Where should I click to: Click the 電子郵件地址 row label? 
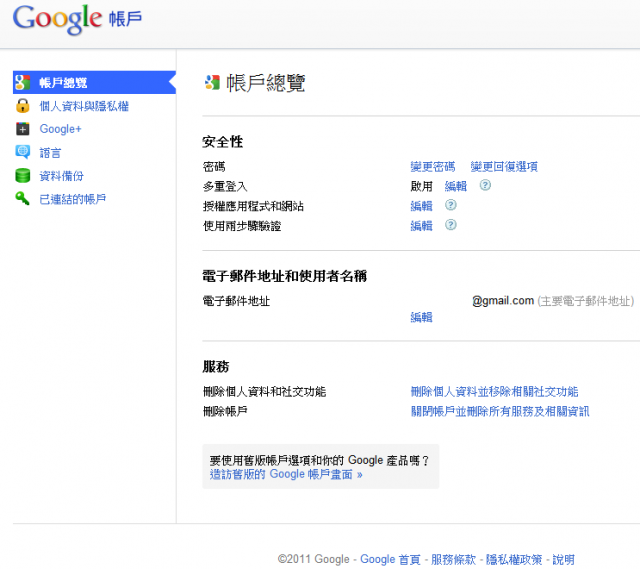pos(236,301)
